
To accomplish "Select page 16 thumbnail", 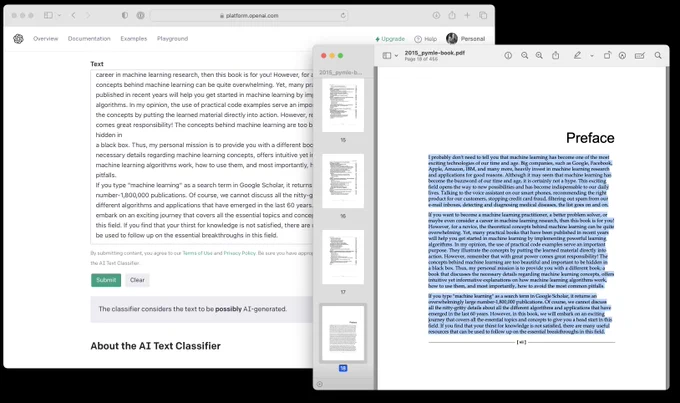I will pos(343,181).
